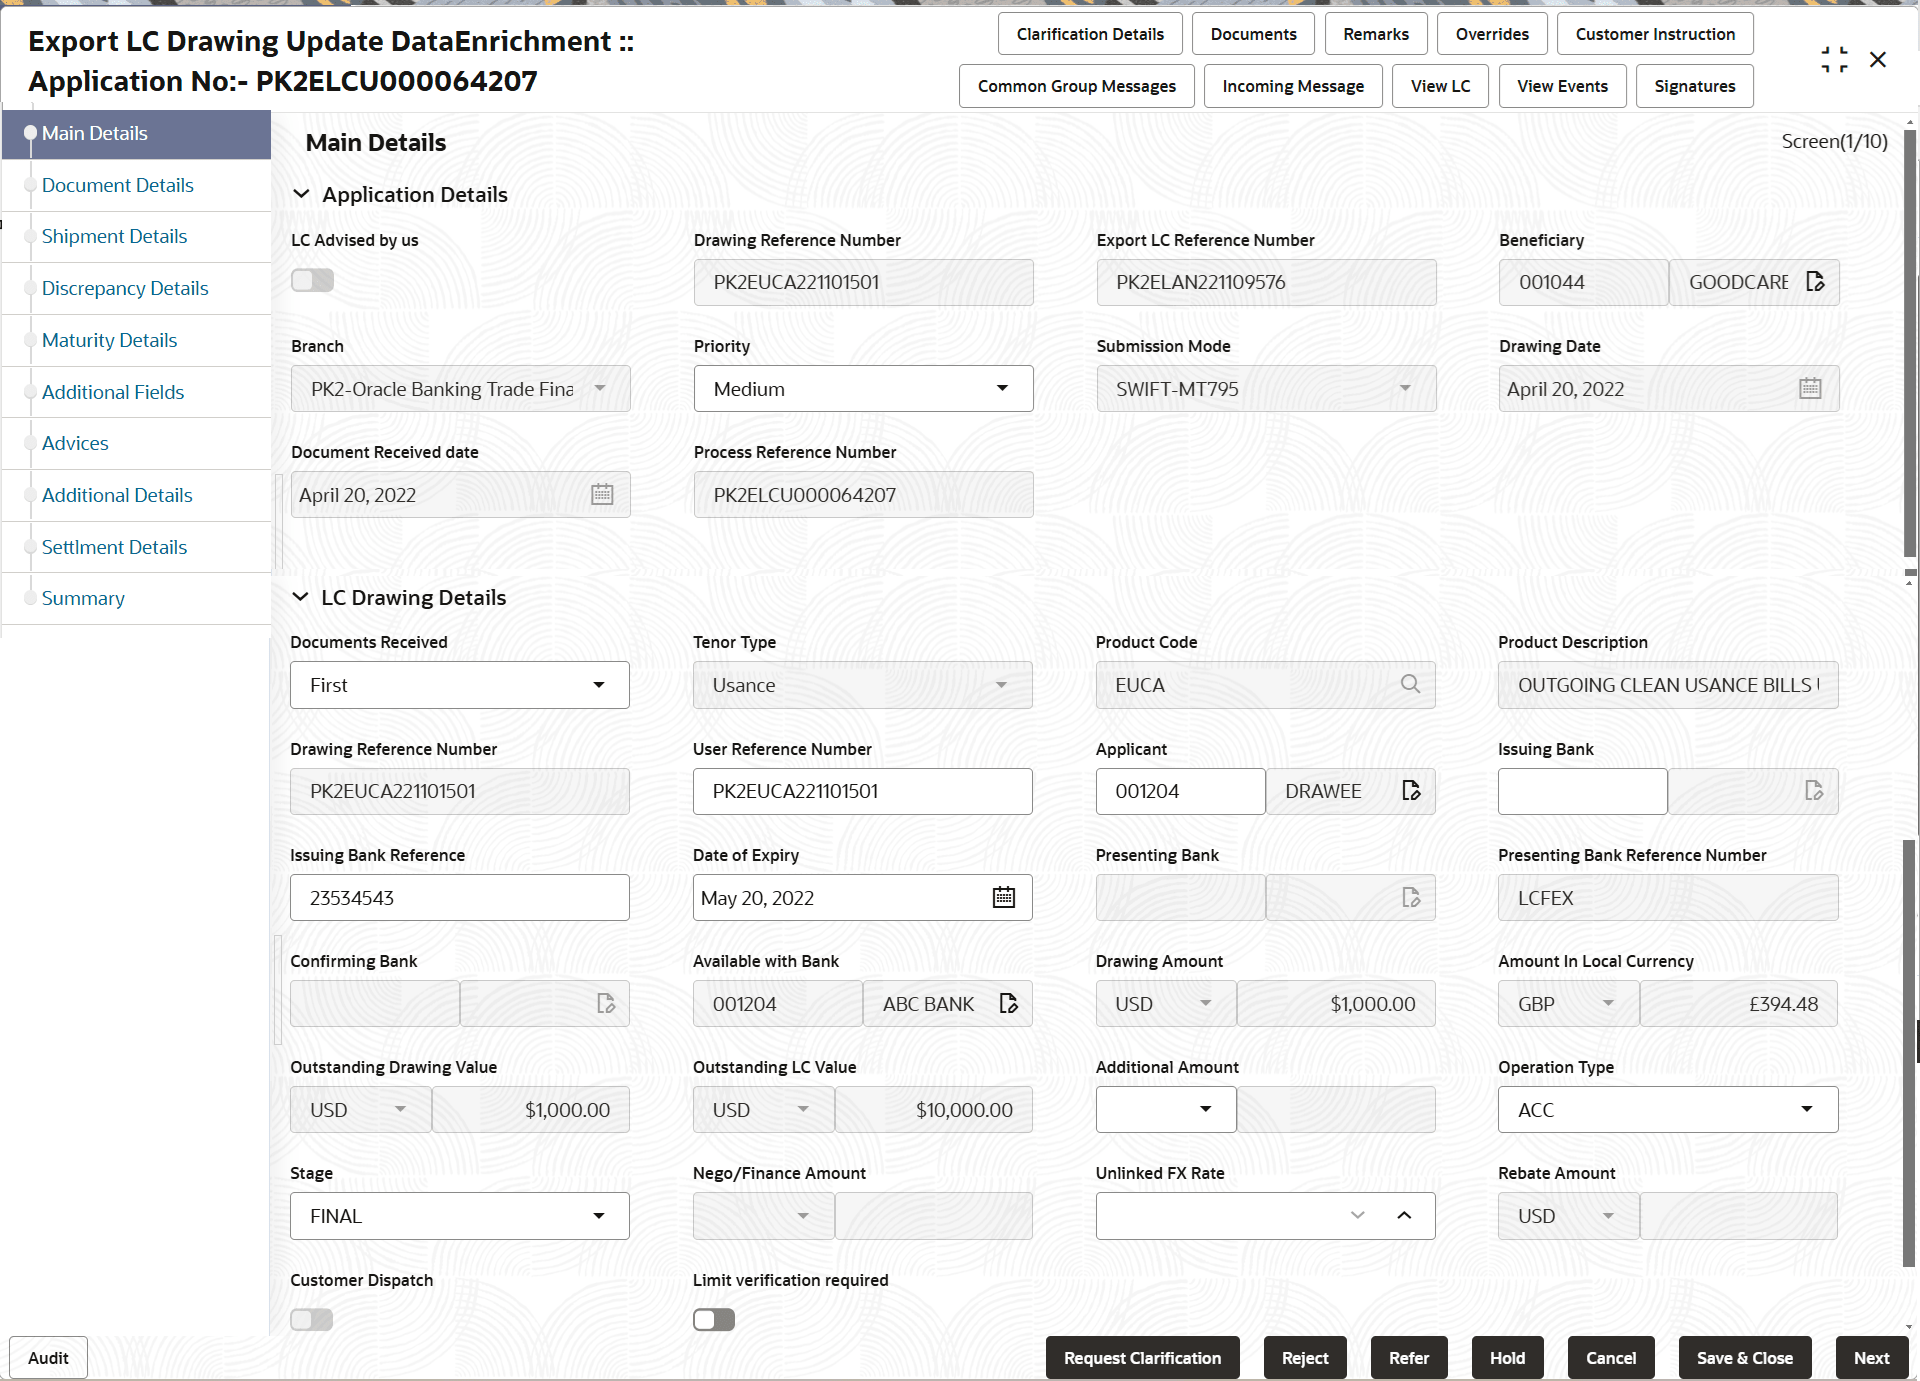Image resolution: width=1920 pixels, height=1381 pixels.
Task: Open the Priority dropdown
Action: [1001, 388]
